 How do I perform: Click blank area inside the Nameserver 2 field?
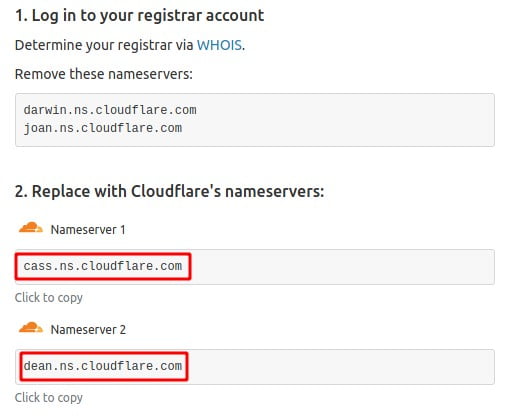[x=340, y=367]
